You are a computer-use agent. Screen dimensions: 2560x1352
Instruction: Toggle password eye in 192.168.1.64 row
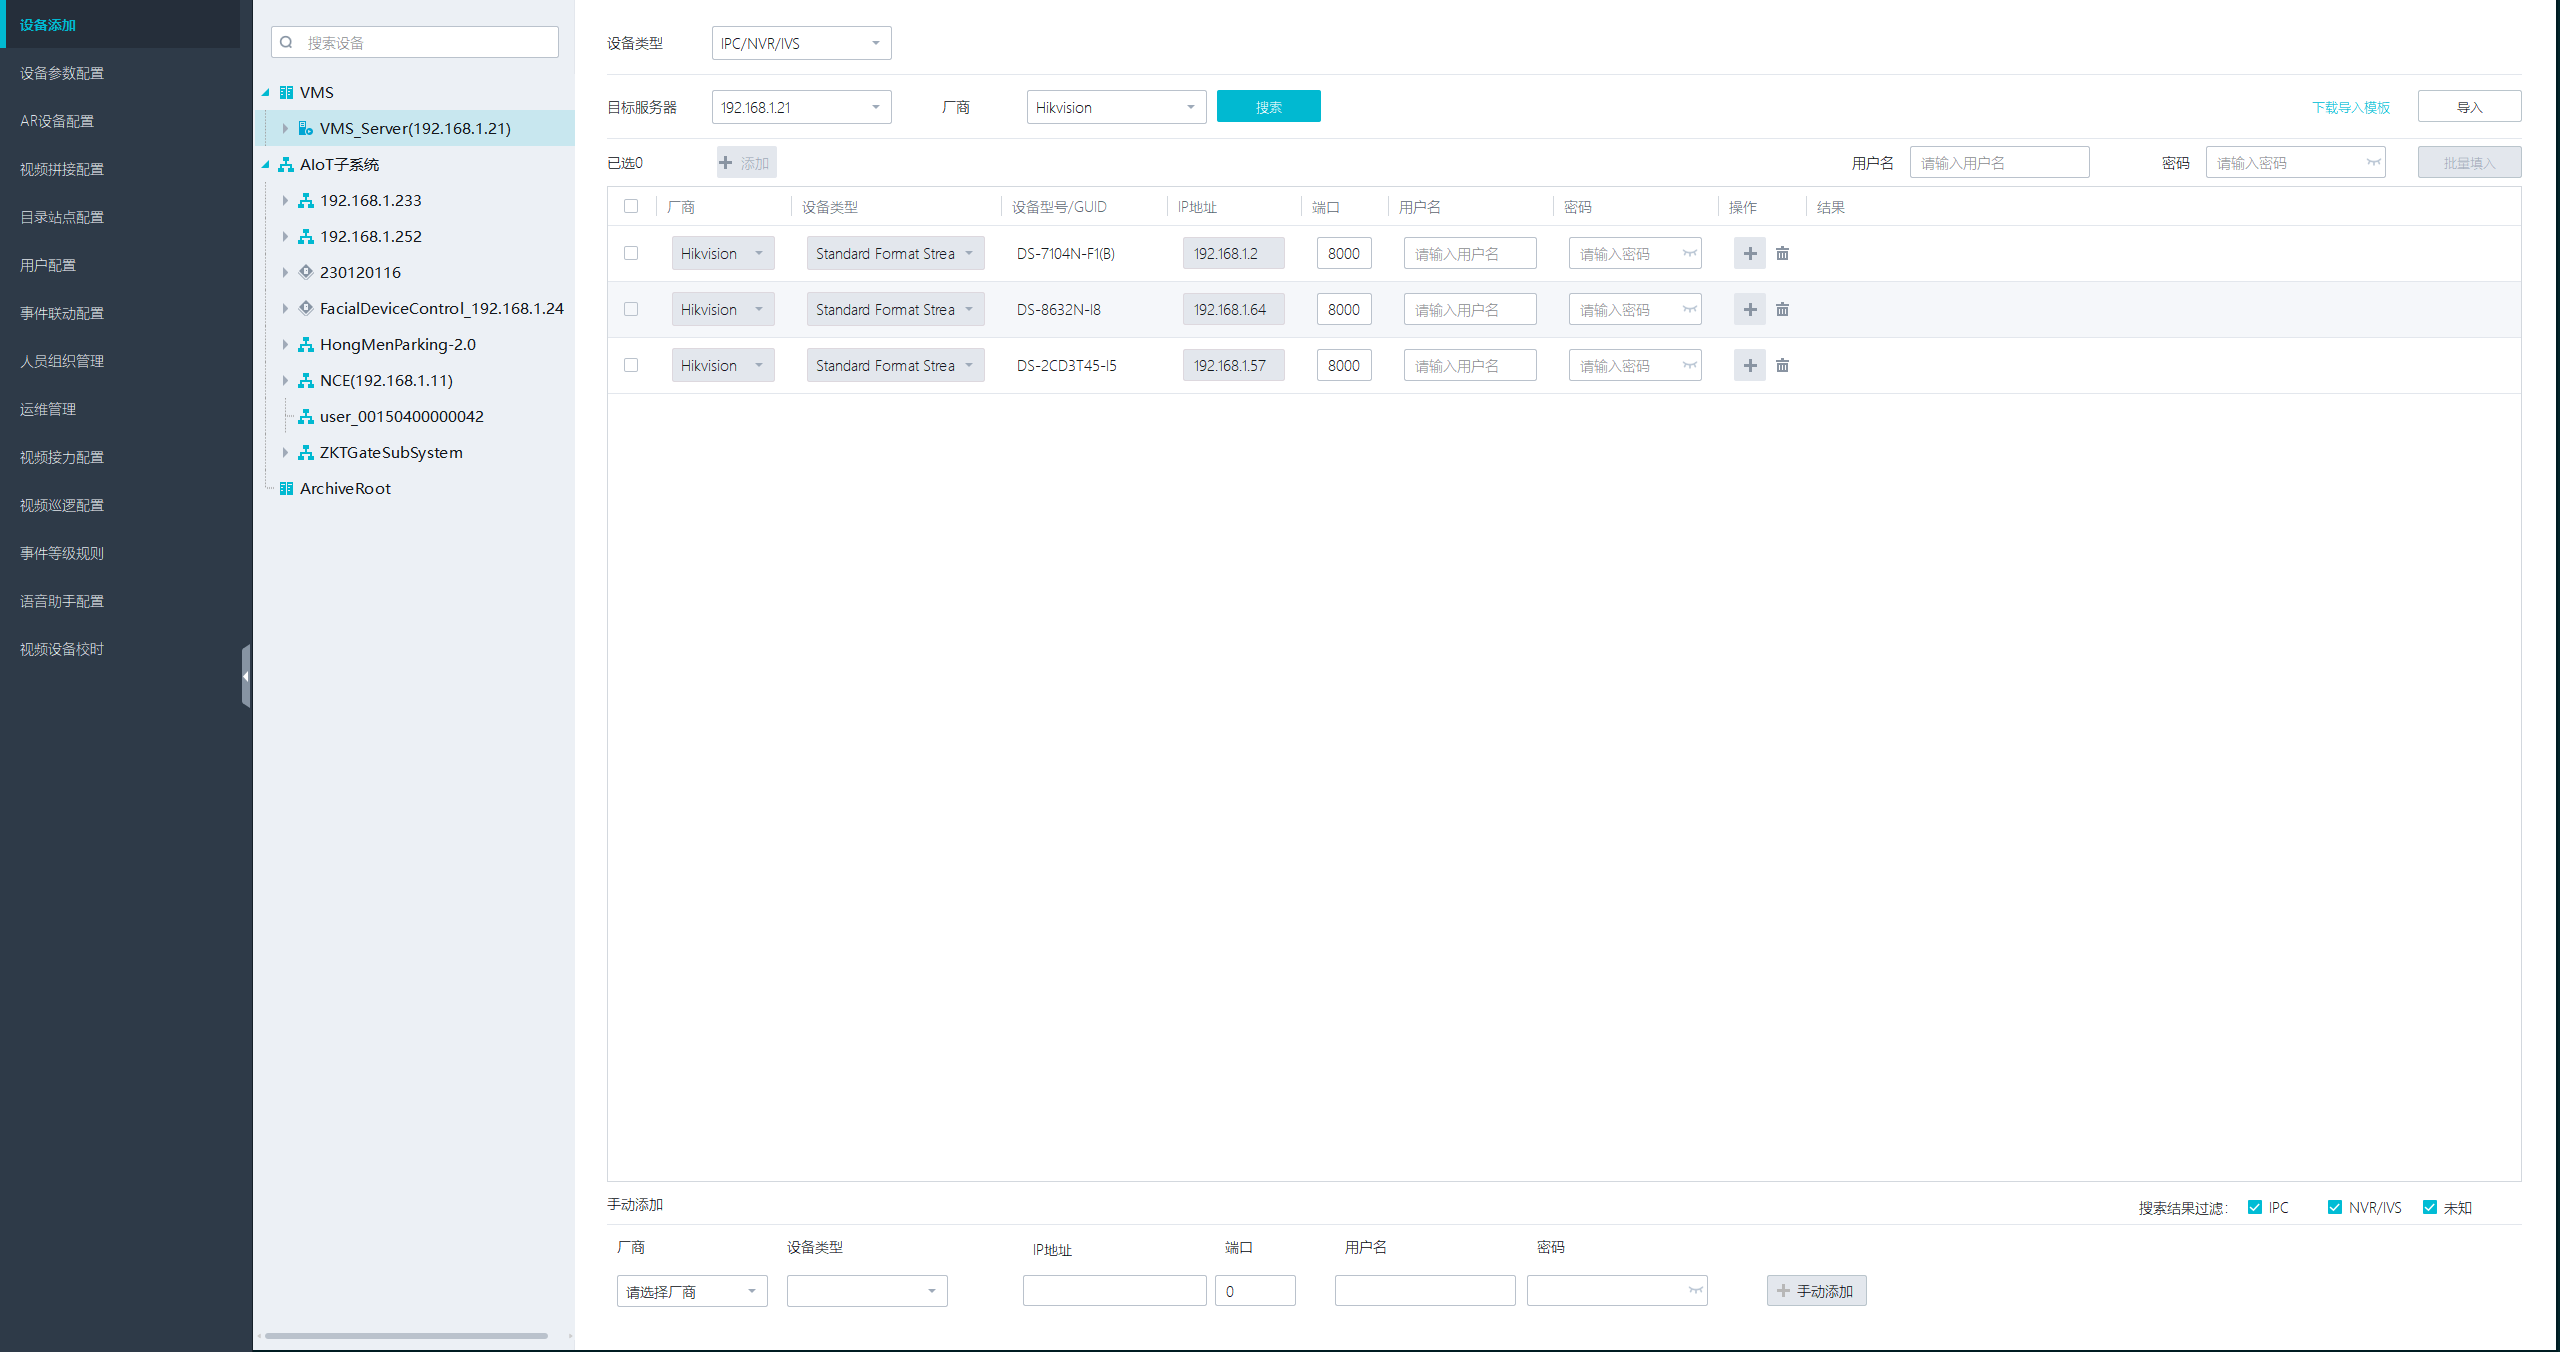click(1689, 310)
